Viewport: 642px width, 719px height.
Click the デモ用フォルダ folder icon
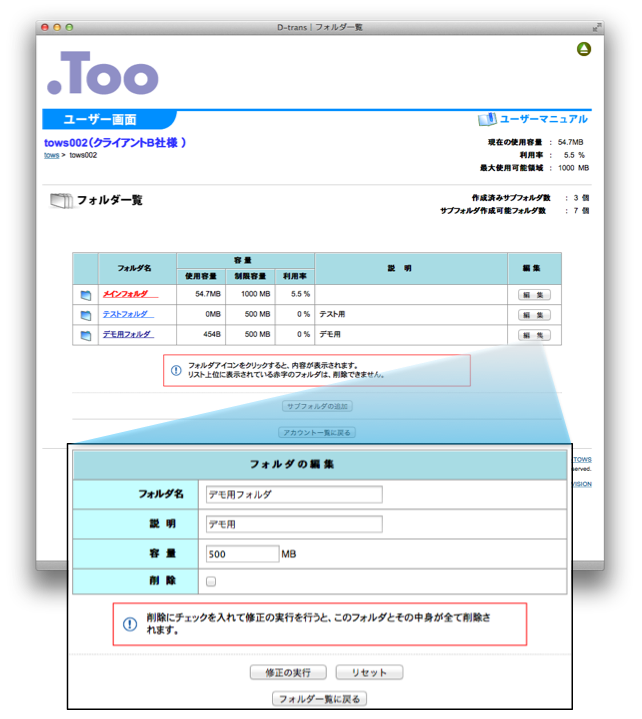(x=86, y=335)
